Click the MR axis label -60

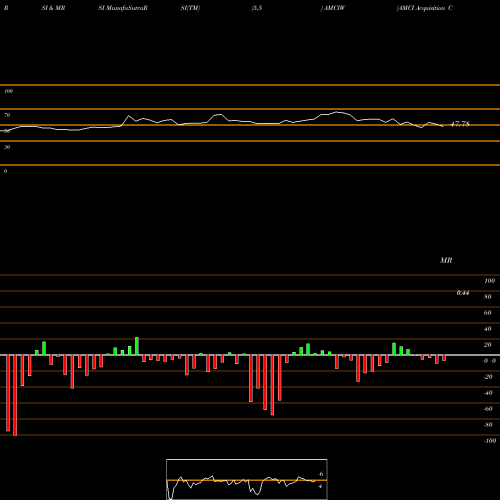pos(488,409)
